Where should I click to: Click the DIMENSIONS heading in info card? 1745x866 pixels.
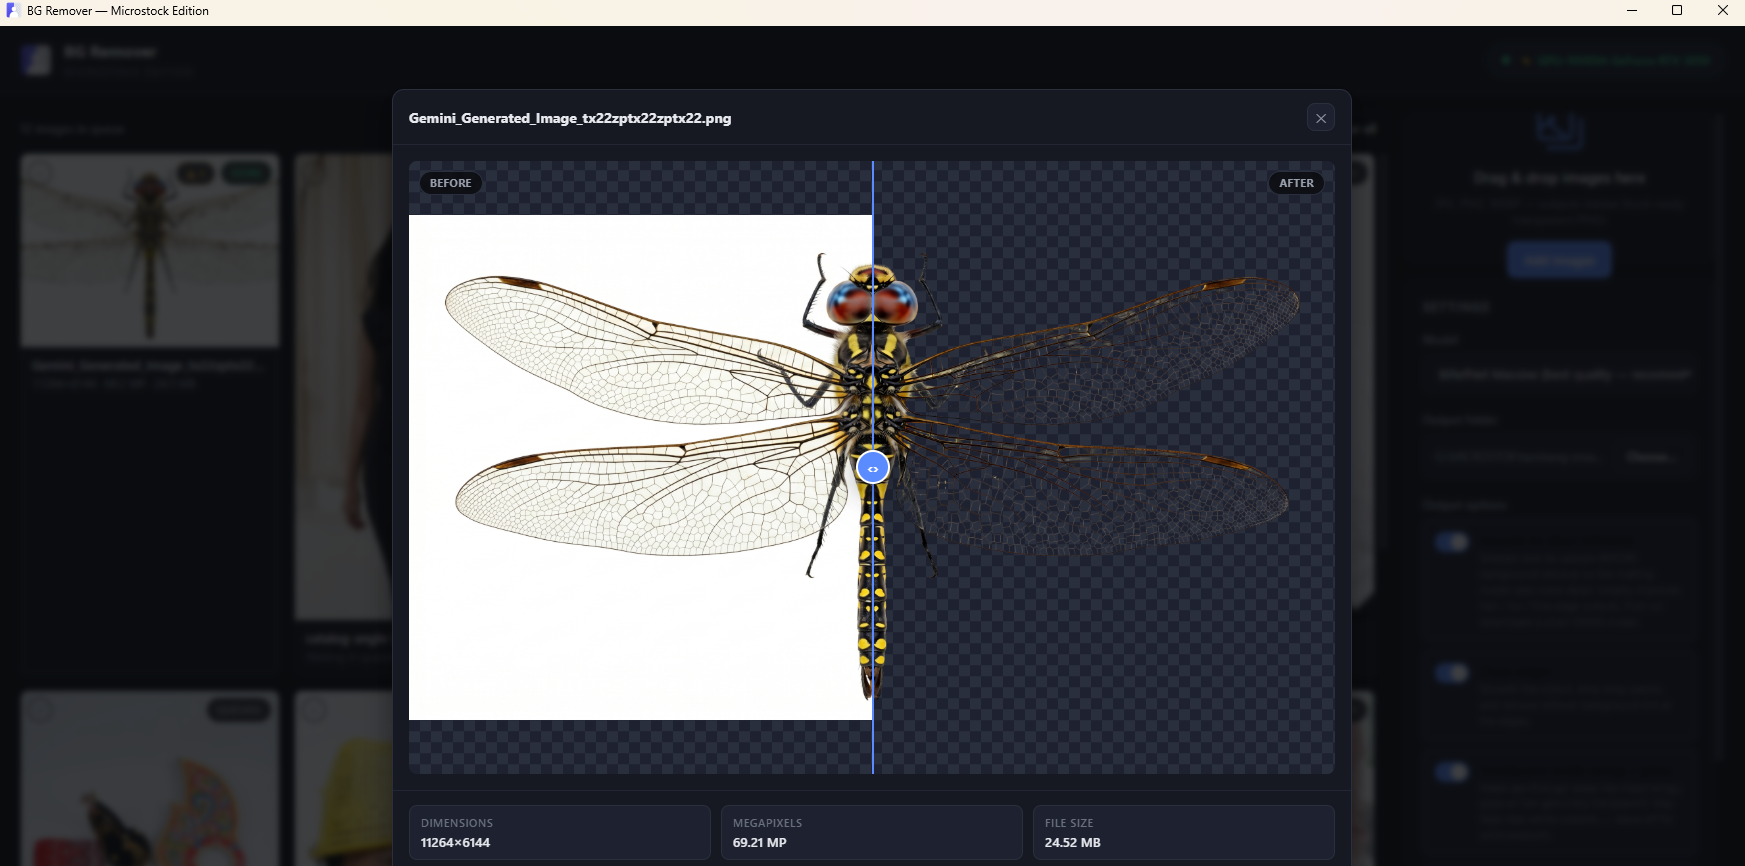tap(457, 823)
